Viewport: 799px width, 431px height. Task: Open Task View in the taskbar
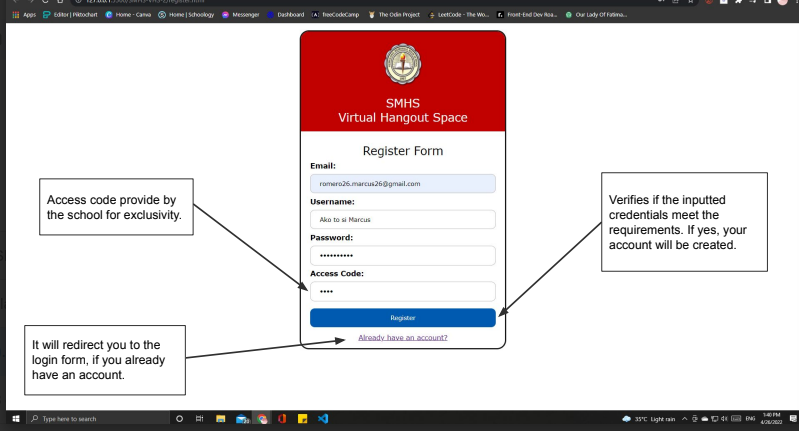[200, 419]
